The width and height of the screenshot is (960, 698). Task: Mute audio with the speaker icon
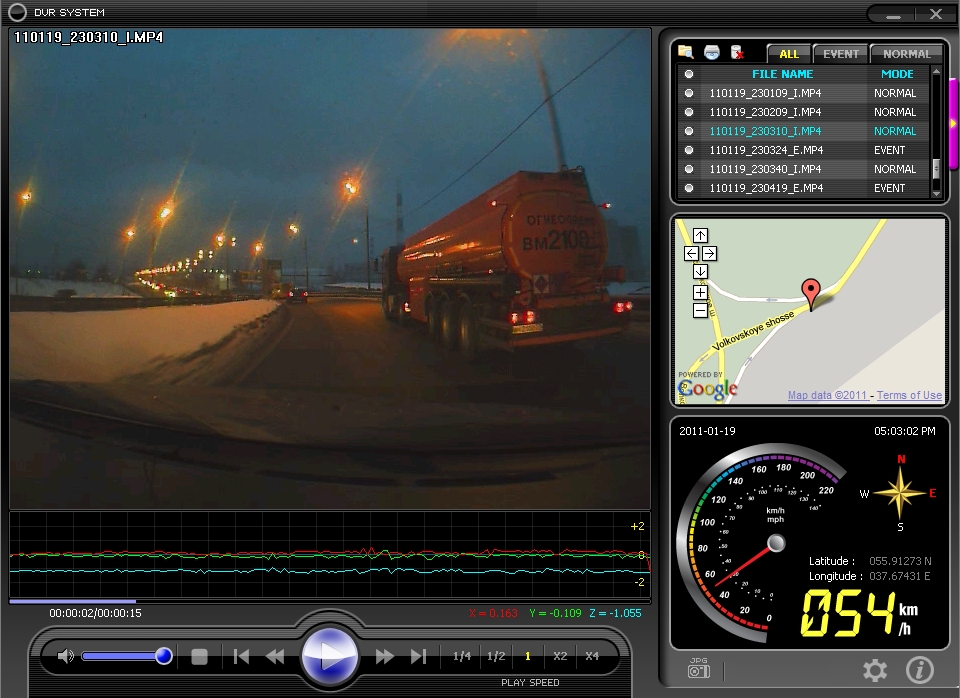[66, 656]
